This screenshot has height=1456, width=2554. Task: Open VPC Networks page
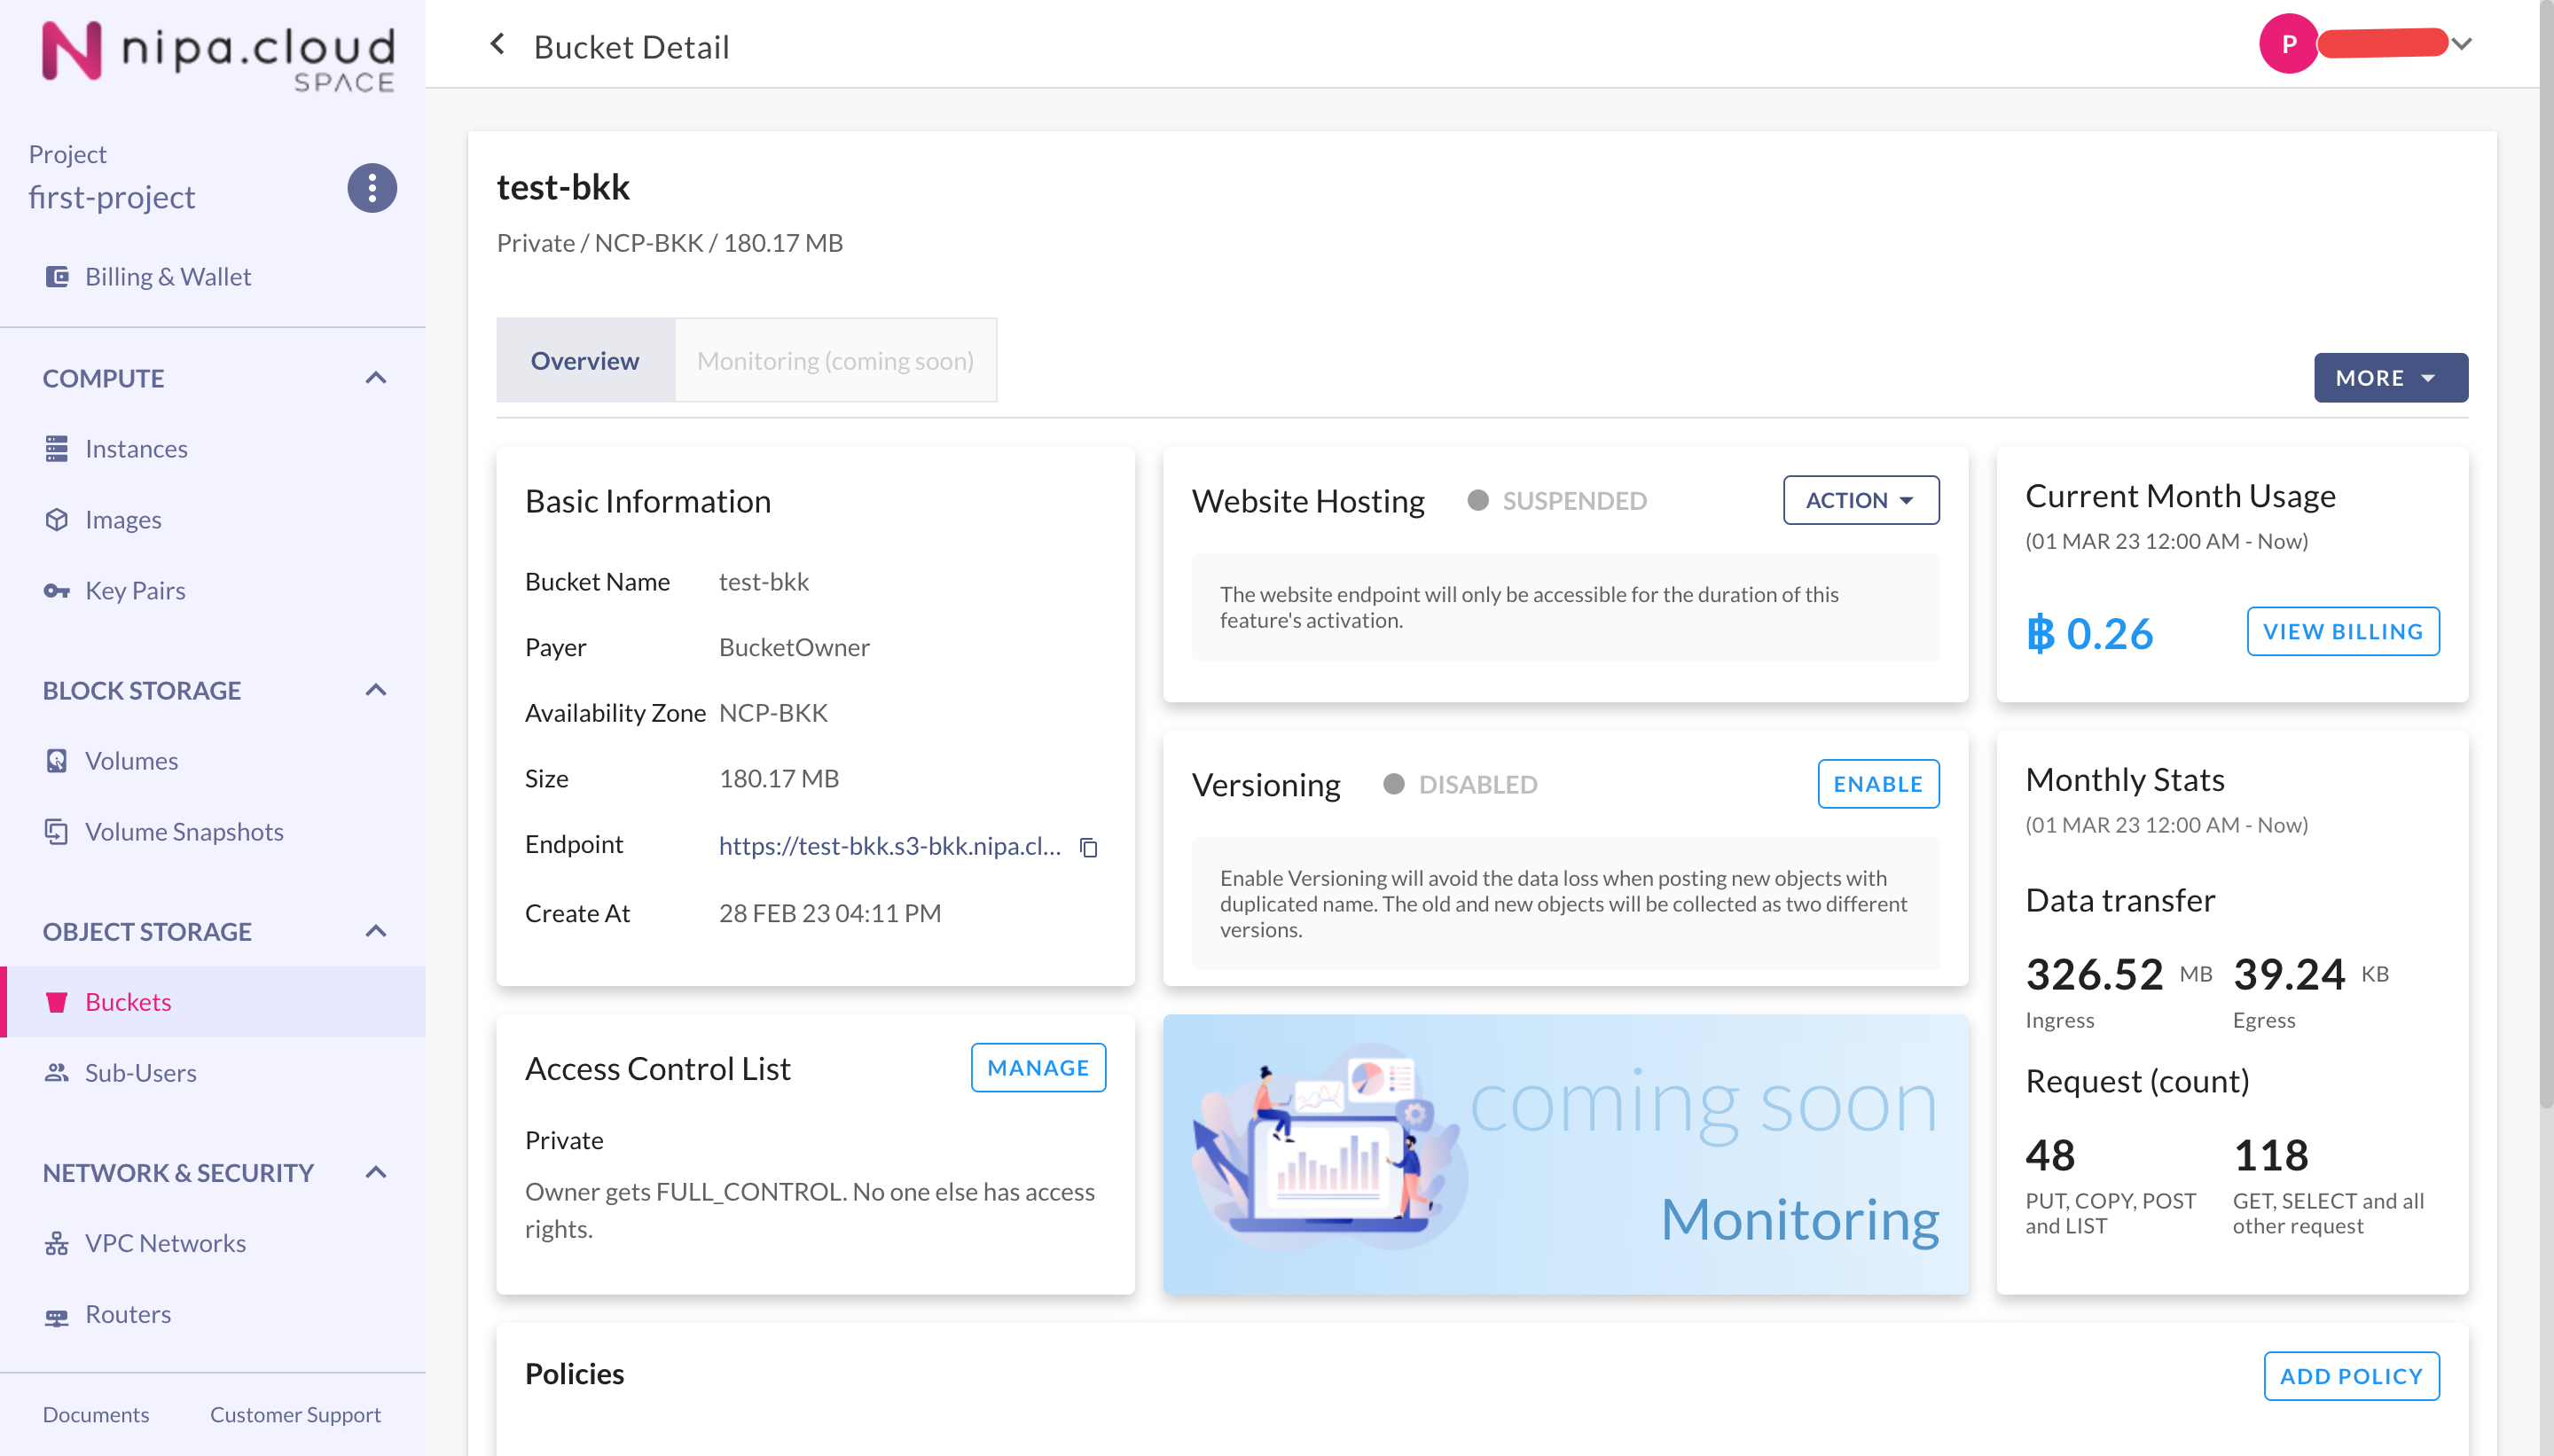point(165,1242)
